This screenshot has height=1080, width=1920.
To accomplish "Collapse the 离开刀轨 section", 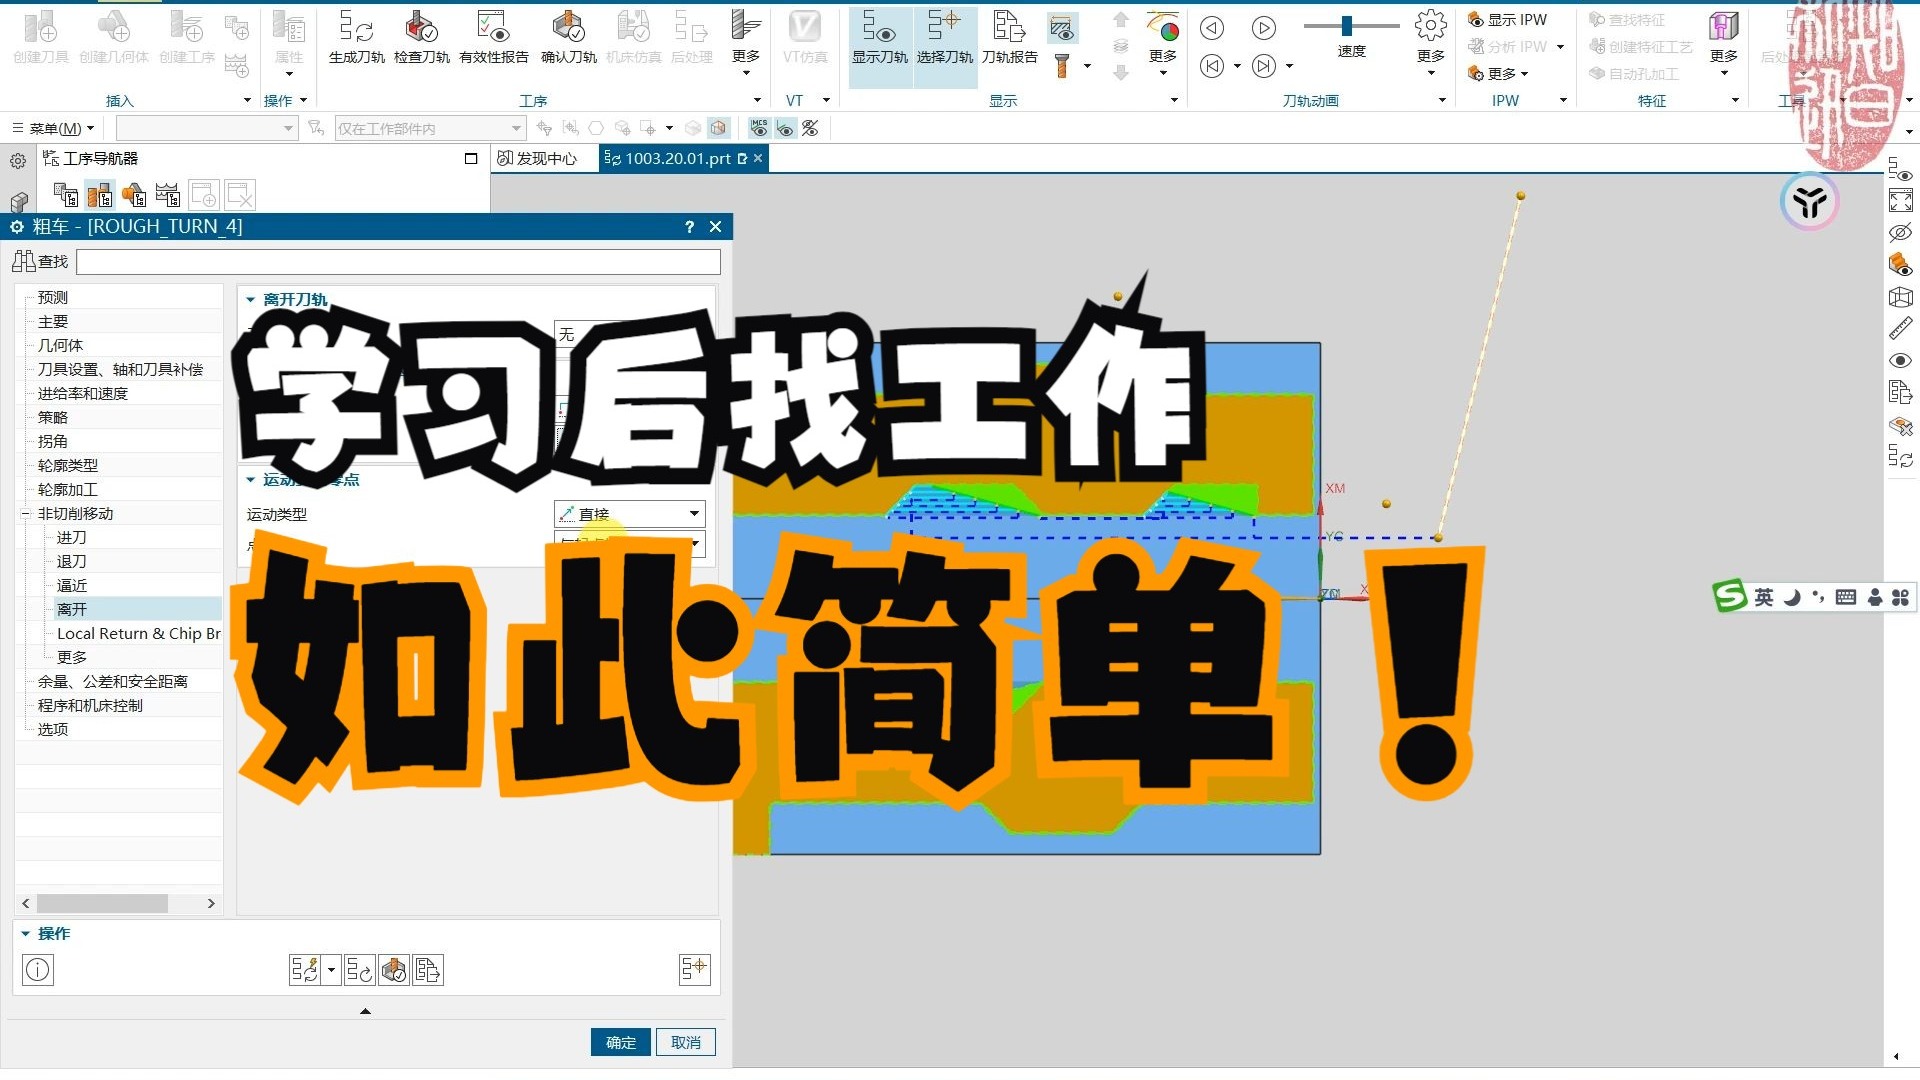I will coord(249,299).
